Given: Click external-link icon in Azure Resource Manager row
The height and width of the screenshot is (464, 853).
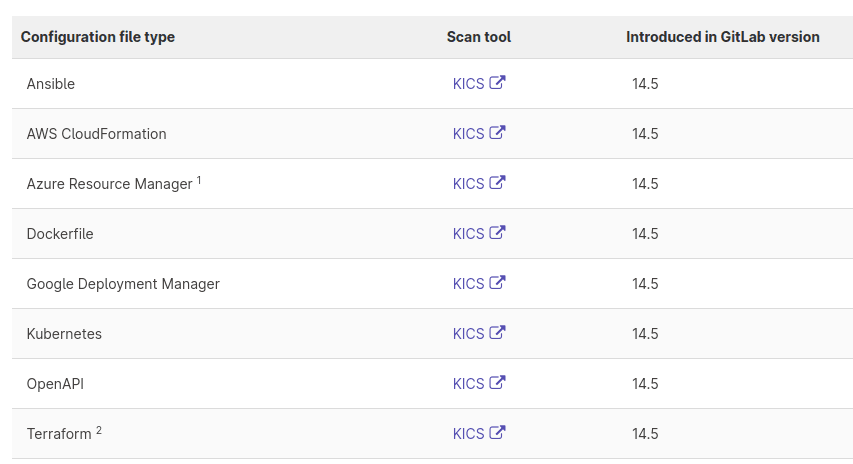Looking at the screenshot, I should pos(497,183).
